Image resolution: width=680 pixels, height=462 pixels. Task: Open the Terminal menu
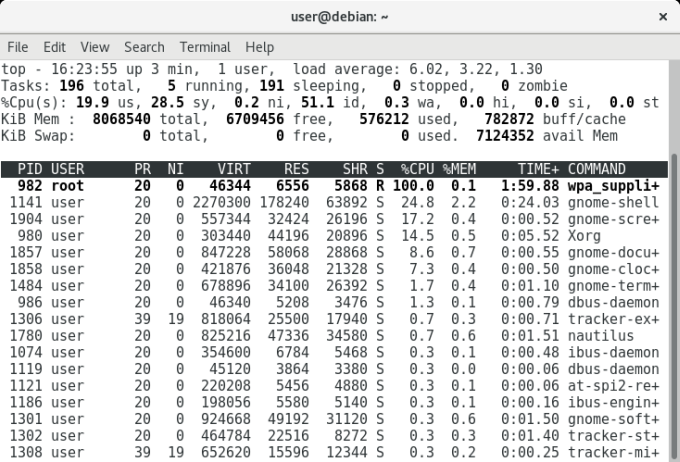(205, 47)
